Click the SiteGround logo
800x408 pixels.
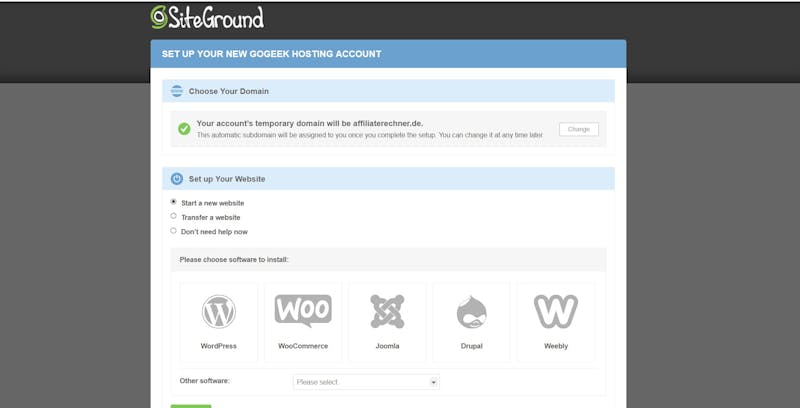(207, 17)
